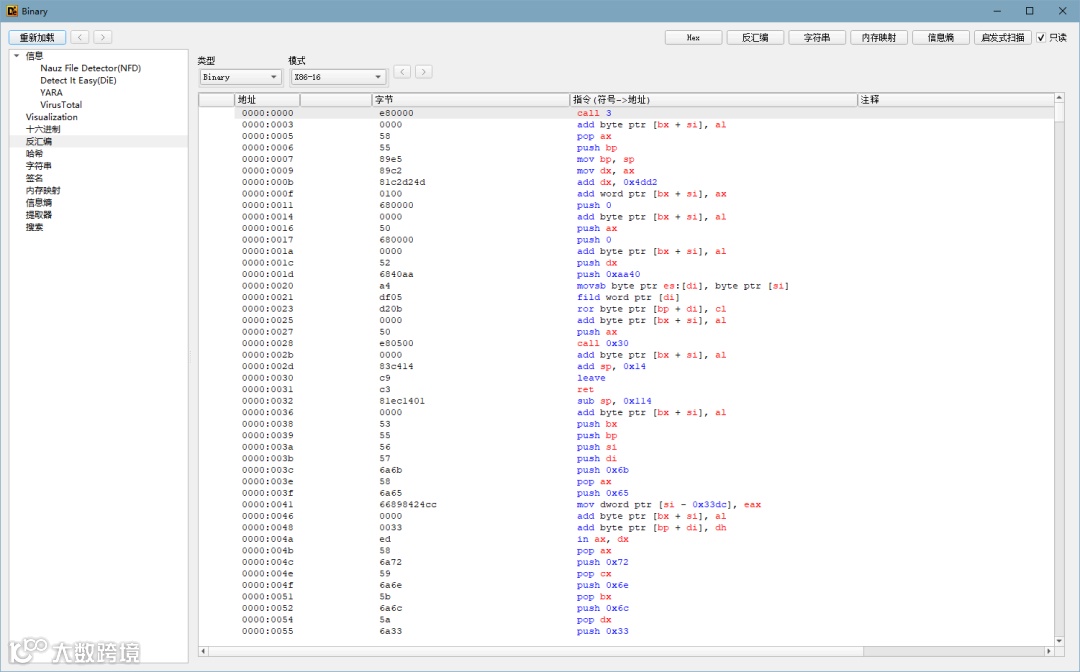Toggle the 只读 read-only checkbox
The height and width of the screenshot is (672, 1080).
click(1041, 37)
